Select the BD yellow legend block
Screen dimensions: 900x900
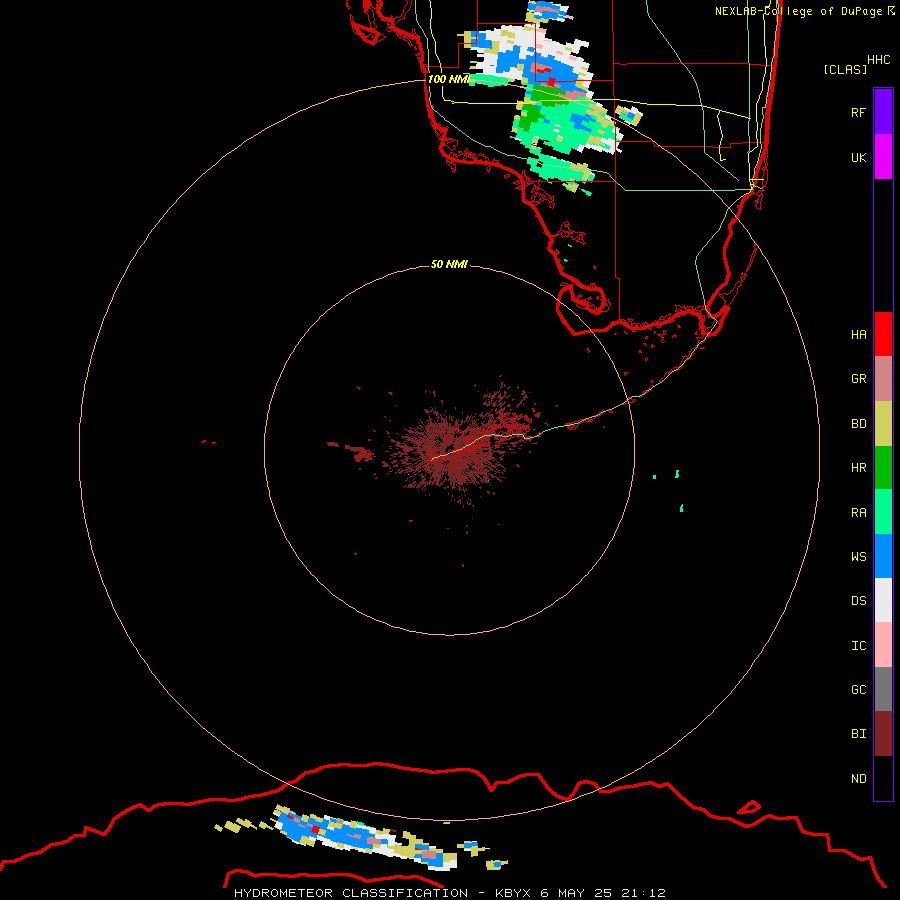883,423
